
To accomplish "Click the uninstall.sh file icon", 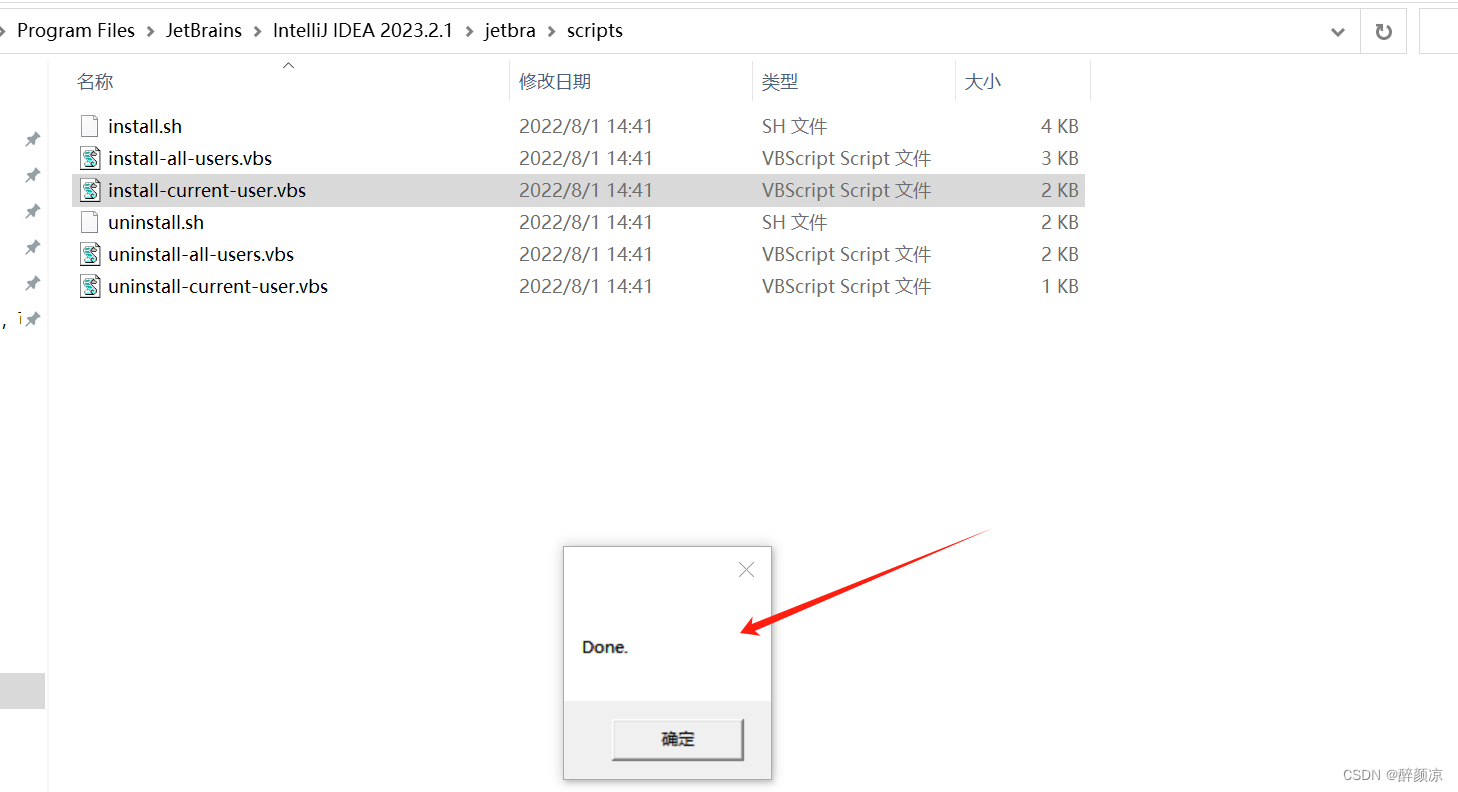I will click(x=90, y=222).
